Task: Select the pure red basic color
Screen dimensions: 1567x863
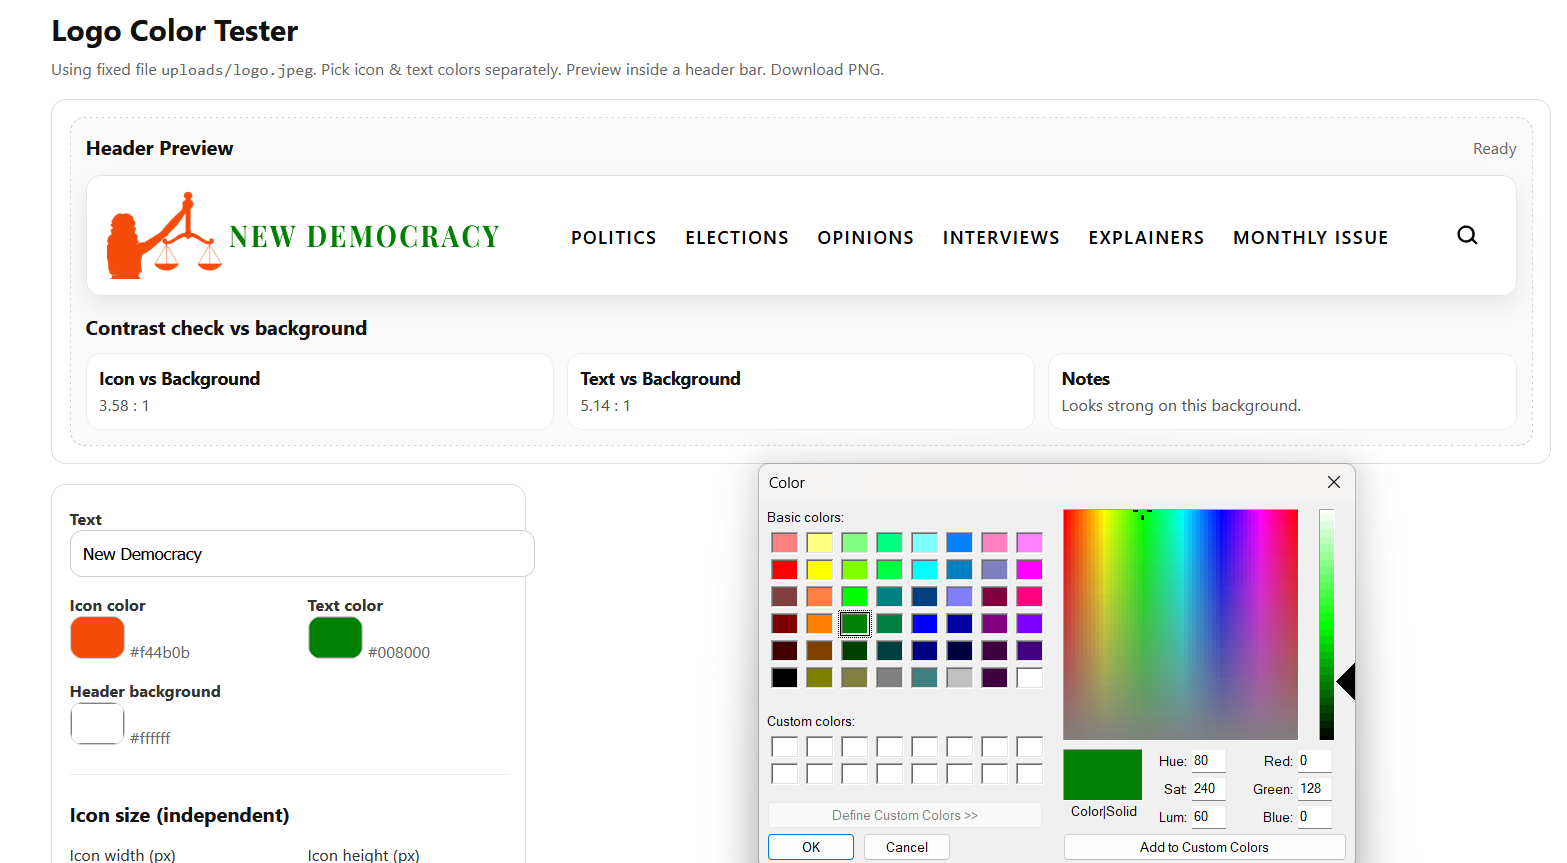Action: pyautogui.click(x=785, y=569)
